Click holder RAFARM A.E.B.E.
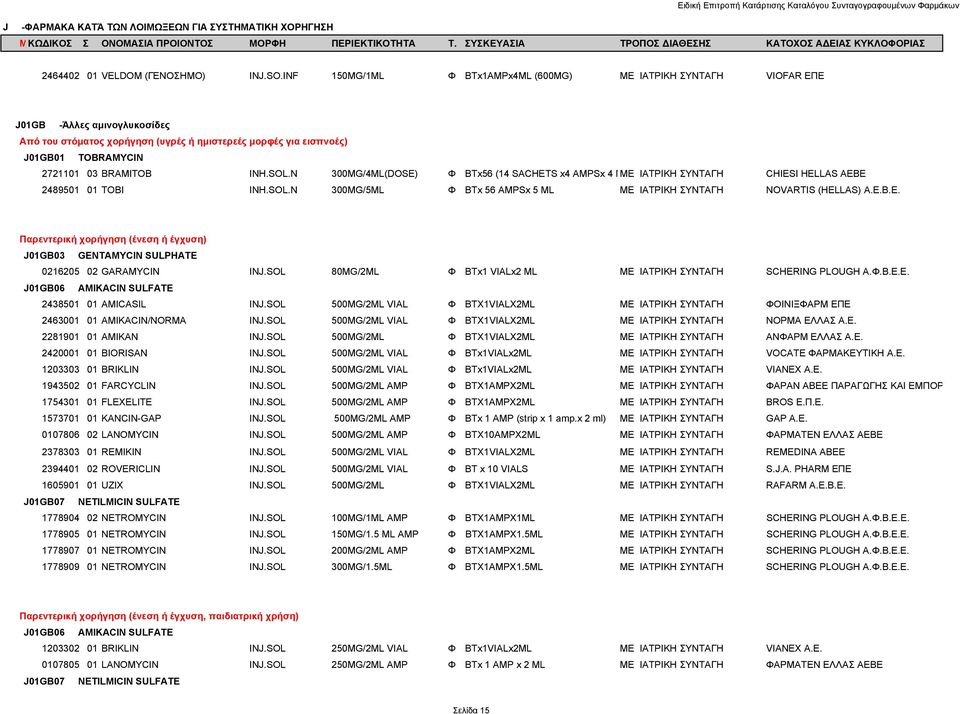 click(805, 486)
